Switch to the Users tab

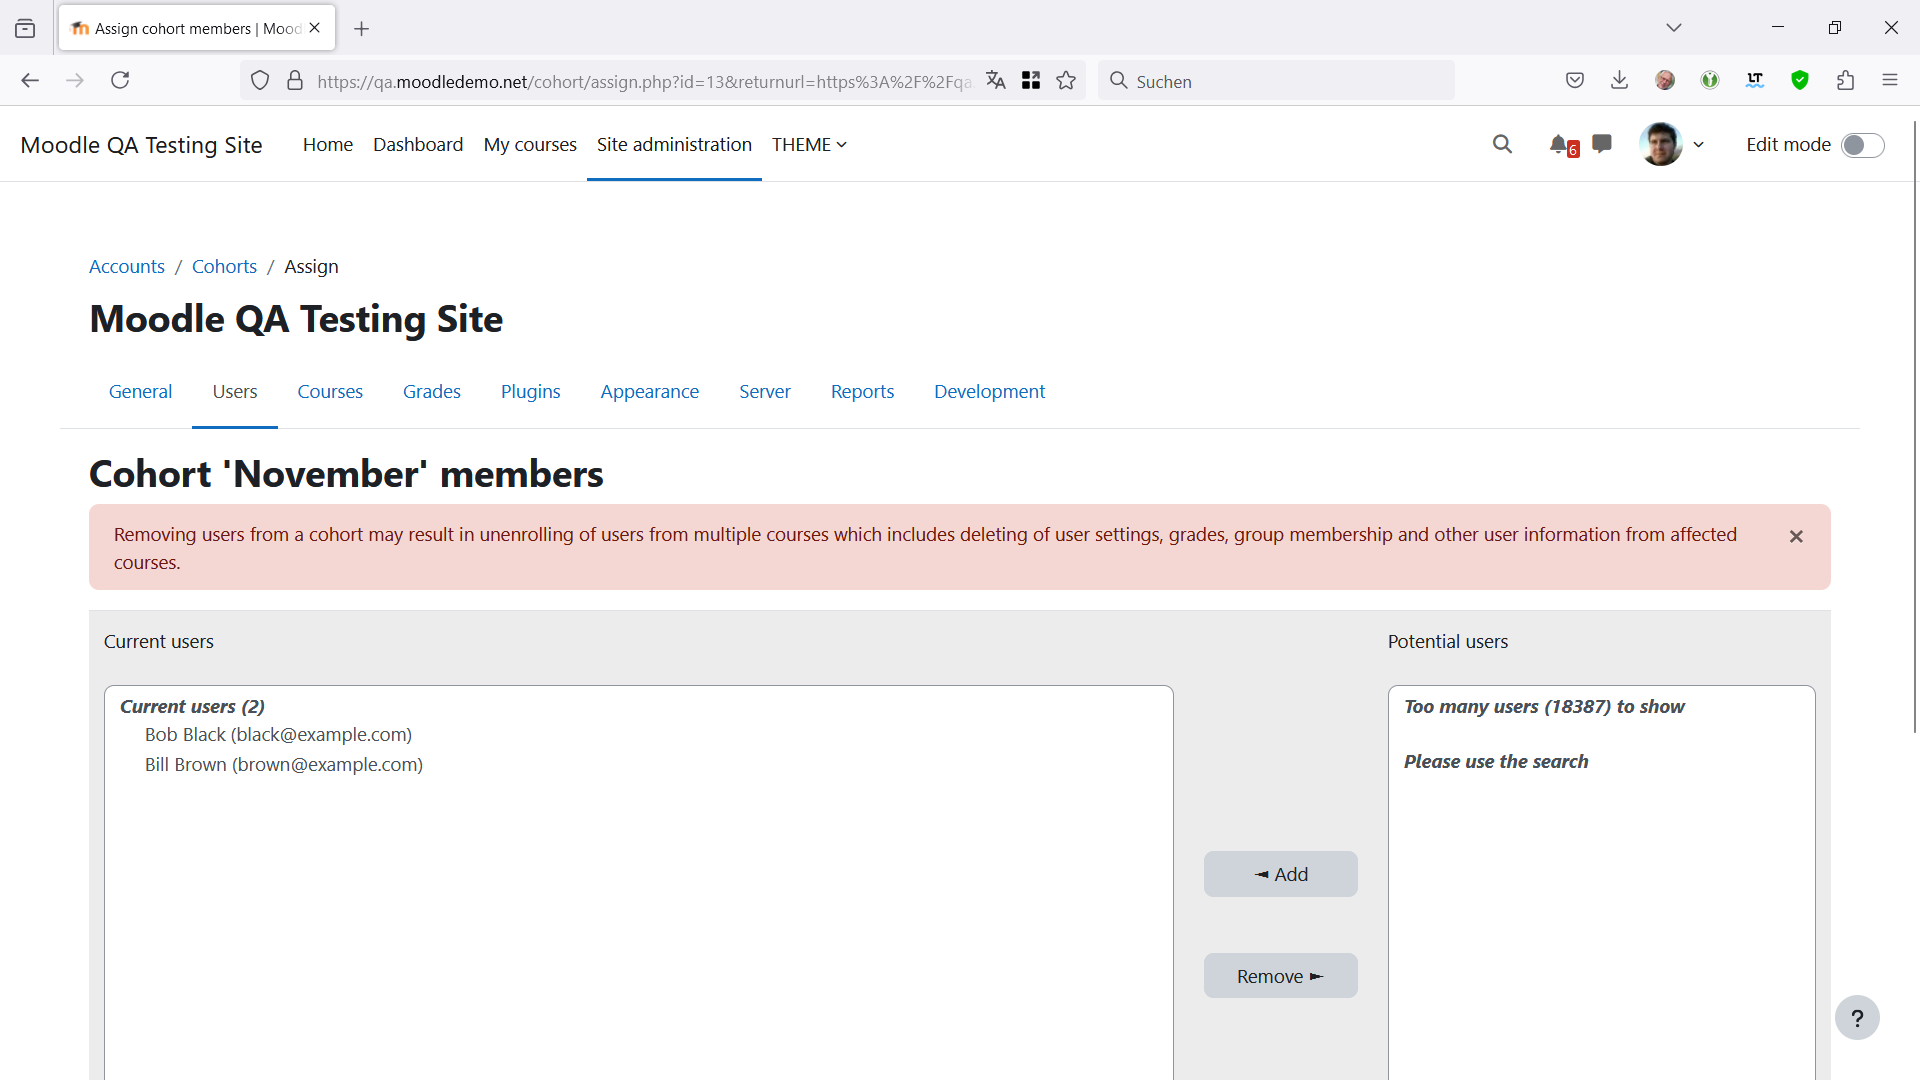click(x=235, y=392)
